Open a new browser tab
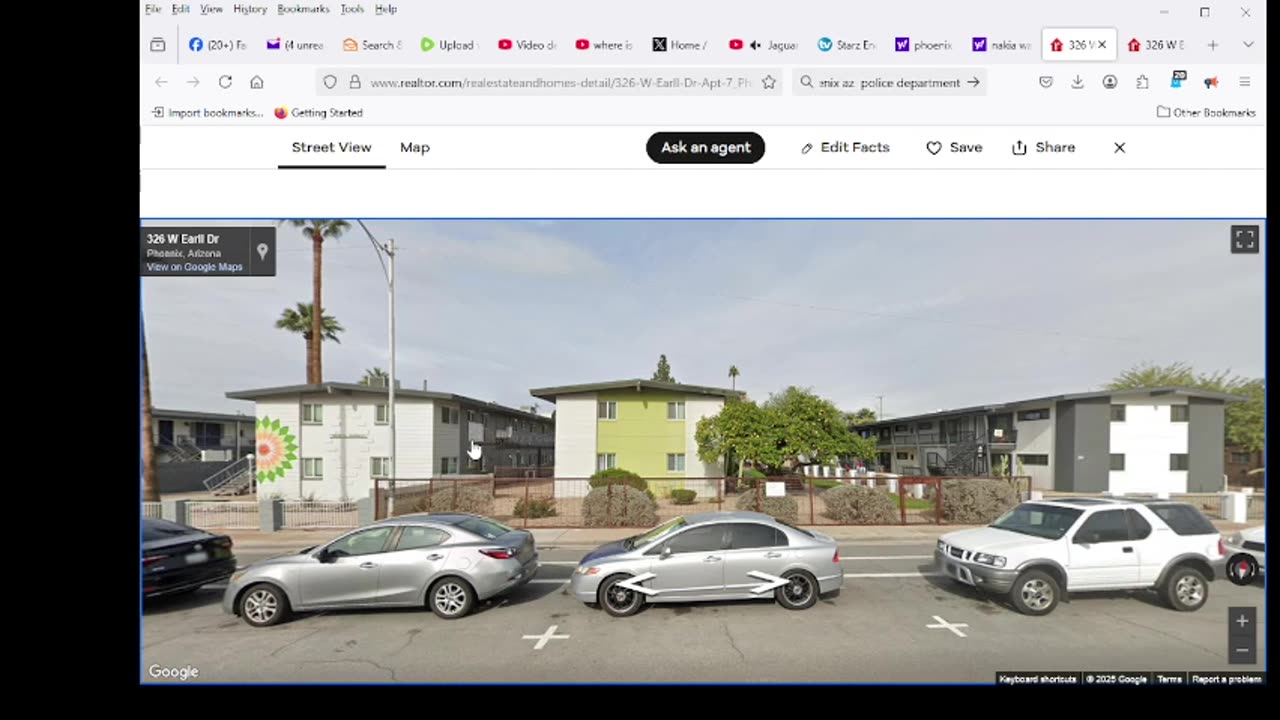The width and height of the screenshot is (1280, 720). click(x=1212, y=45)
